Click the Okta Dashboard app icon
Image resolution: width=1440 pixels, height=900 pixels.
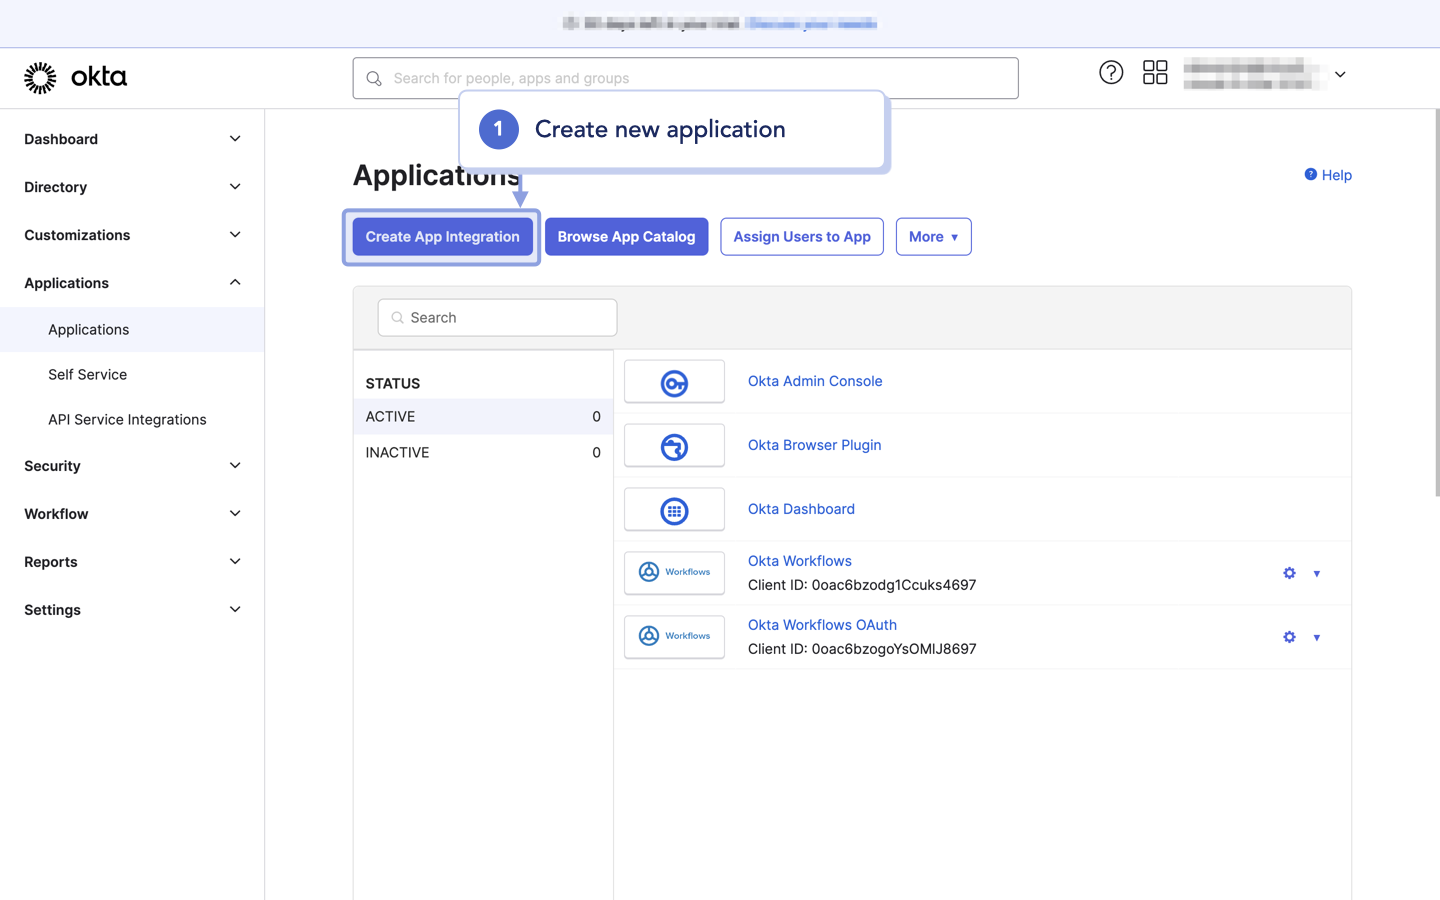click(x=674, y=509)
